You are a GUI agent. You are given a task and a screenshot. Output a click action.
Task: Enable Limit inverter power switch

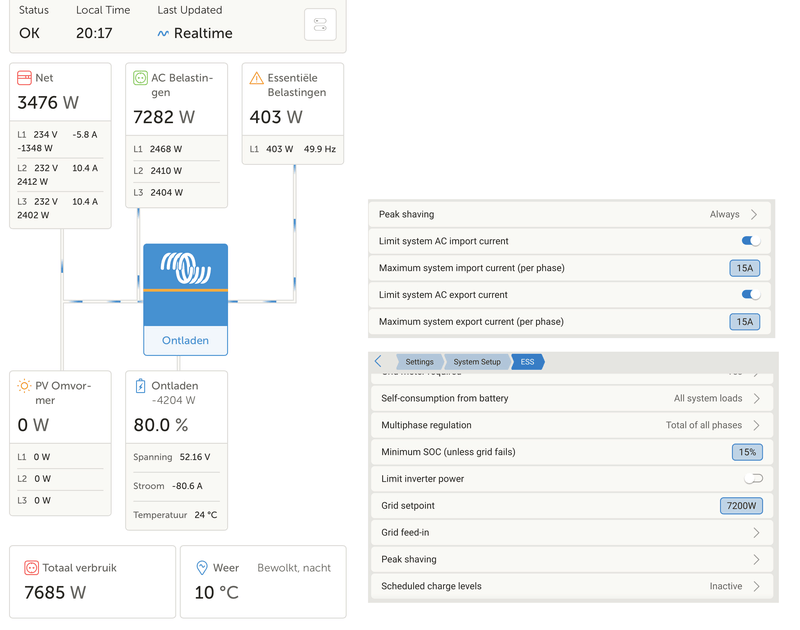753,479
